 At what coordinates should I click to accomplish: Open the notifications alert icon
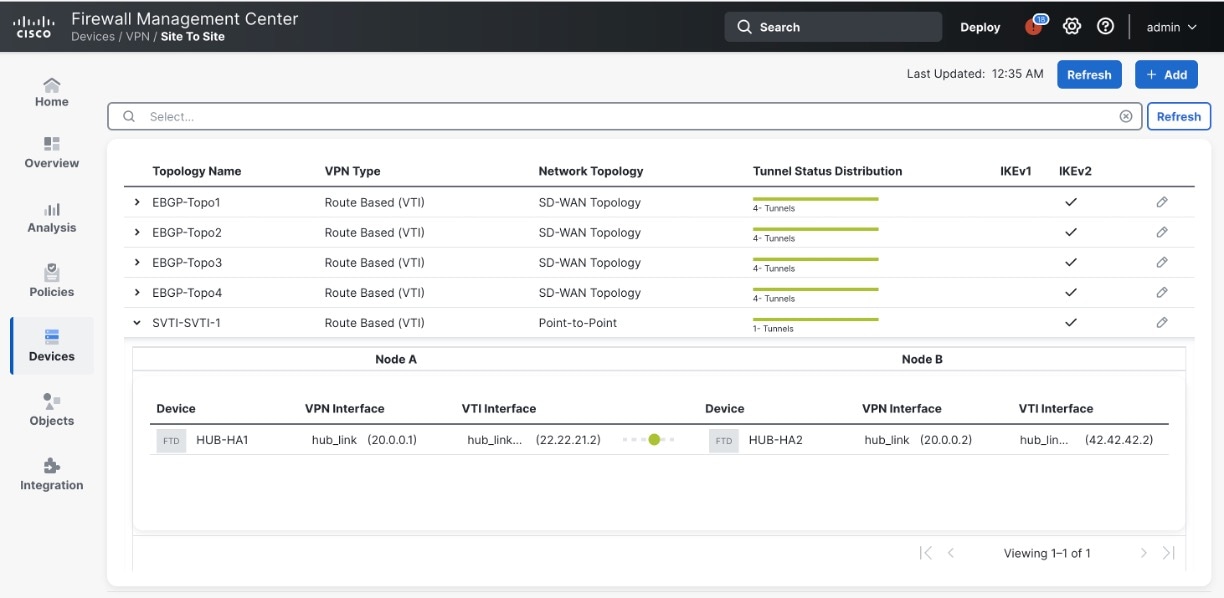(x=1034, y=27)
